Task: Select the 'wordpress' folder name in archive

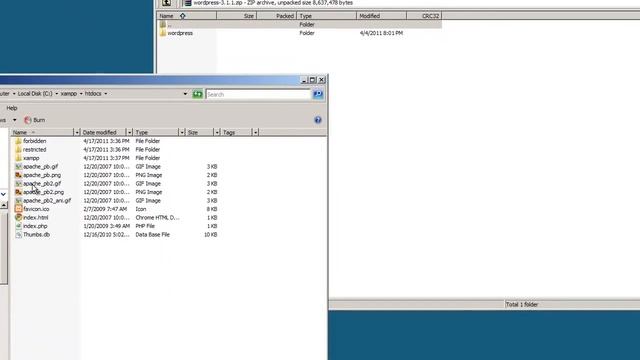Action: pos(180,33)
